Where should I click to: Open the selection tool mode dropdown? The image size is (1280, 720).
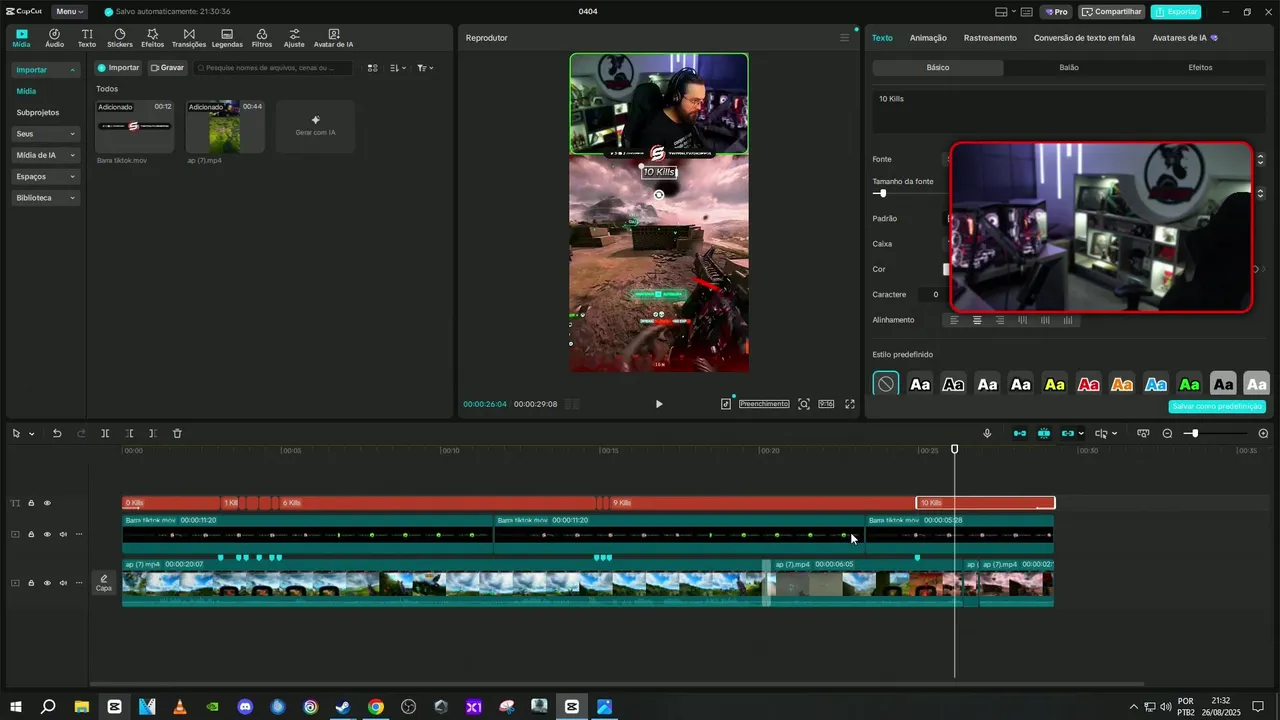click(x=32, y=434)
